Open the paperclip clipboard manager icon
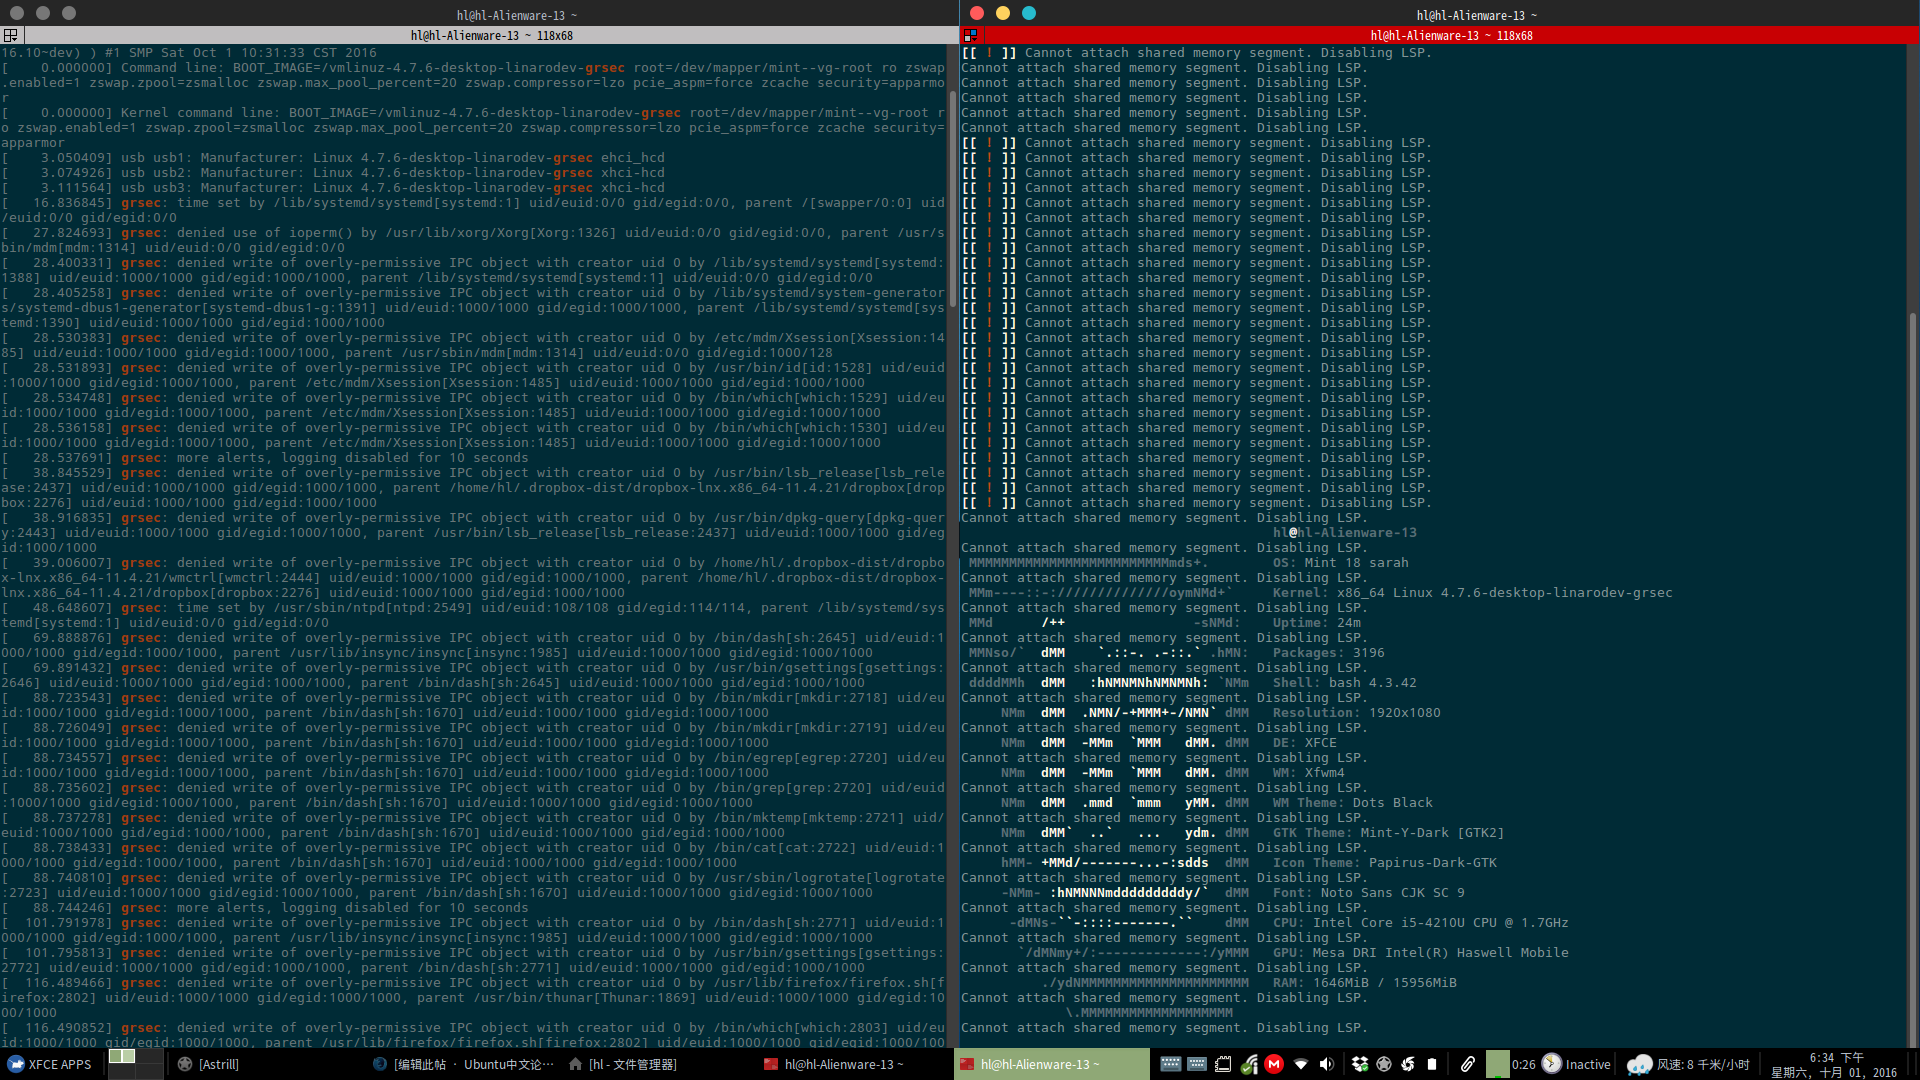This screenshot has height=1080, width=1920. 1467,1064
